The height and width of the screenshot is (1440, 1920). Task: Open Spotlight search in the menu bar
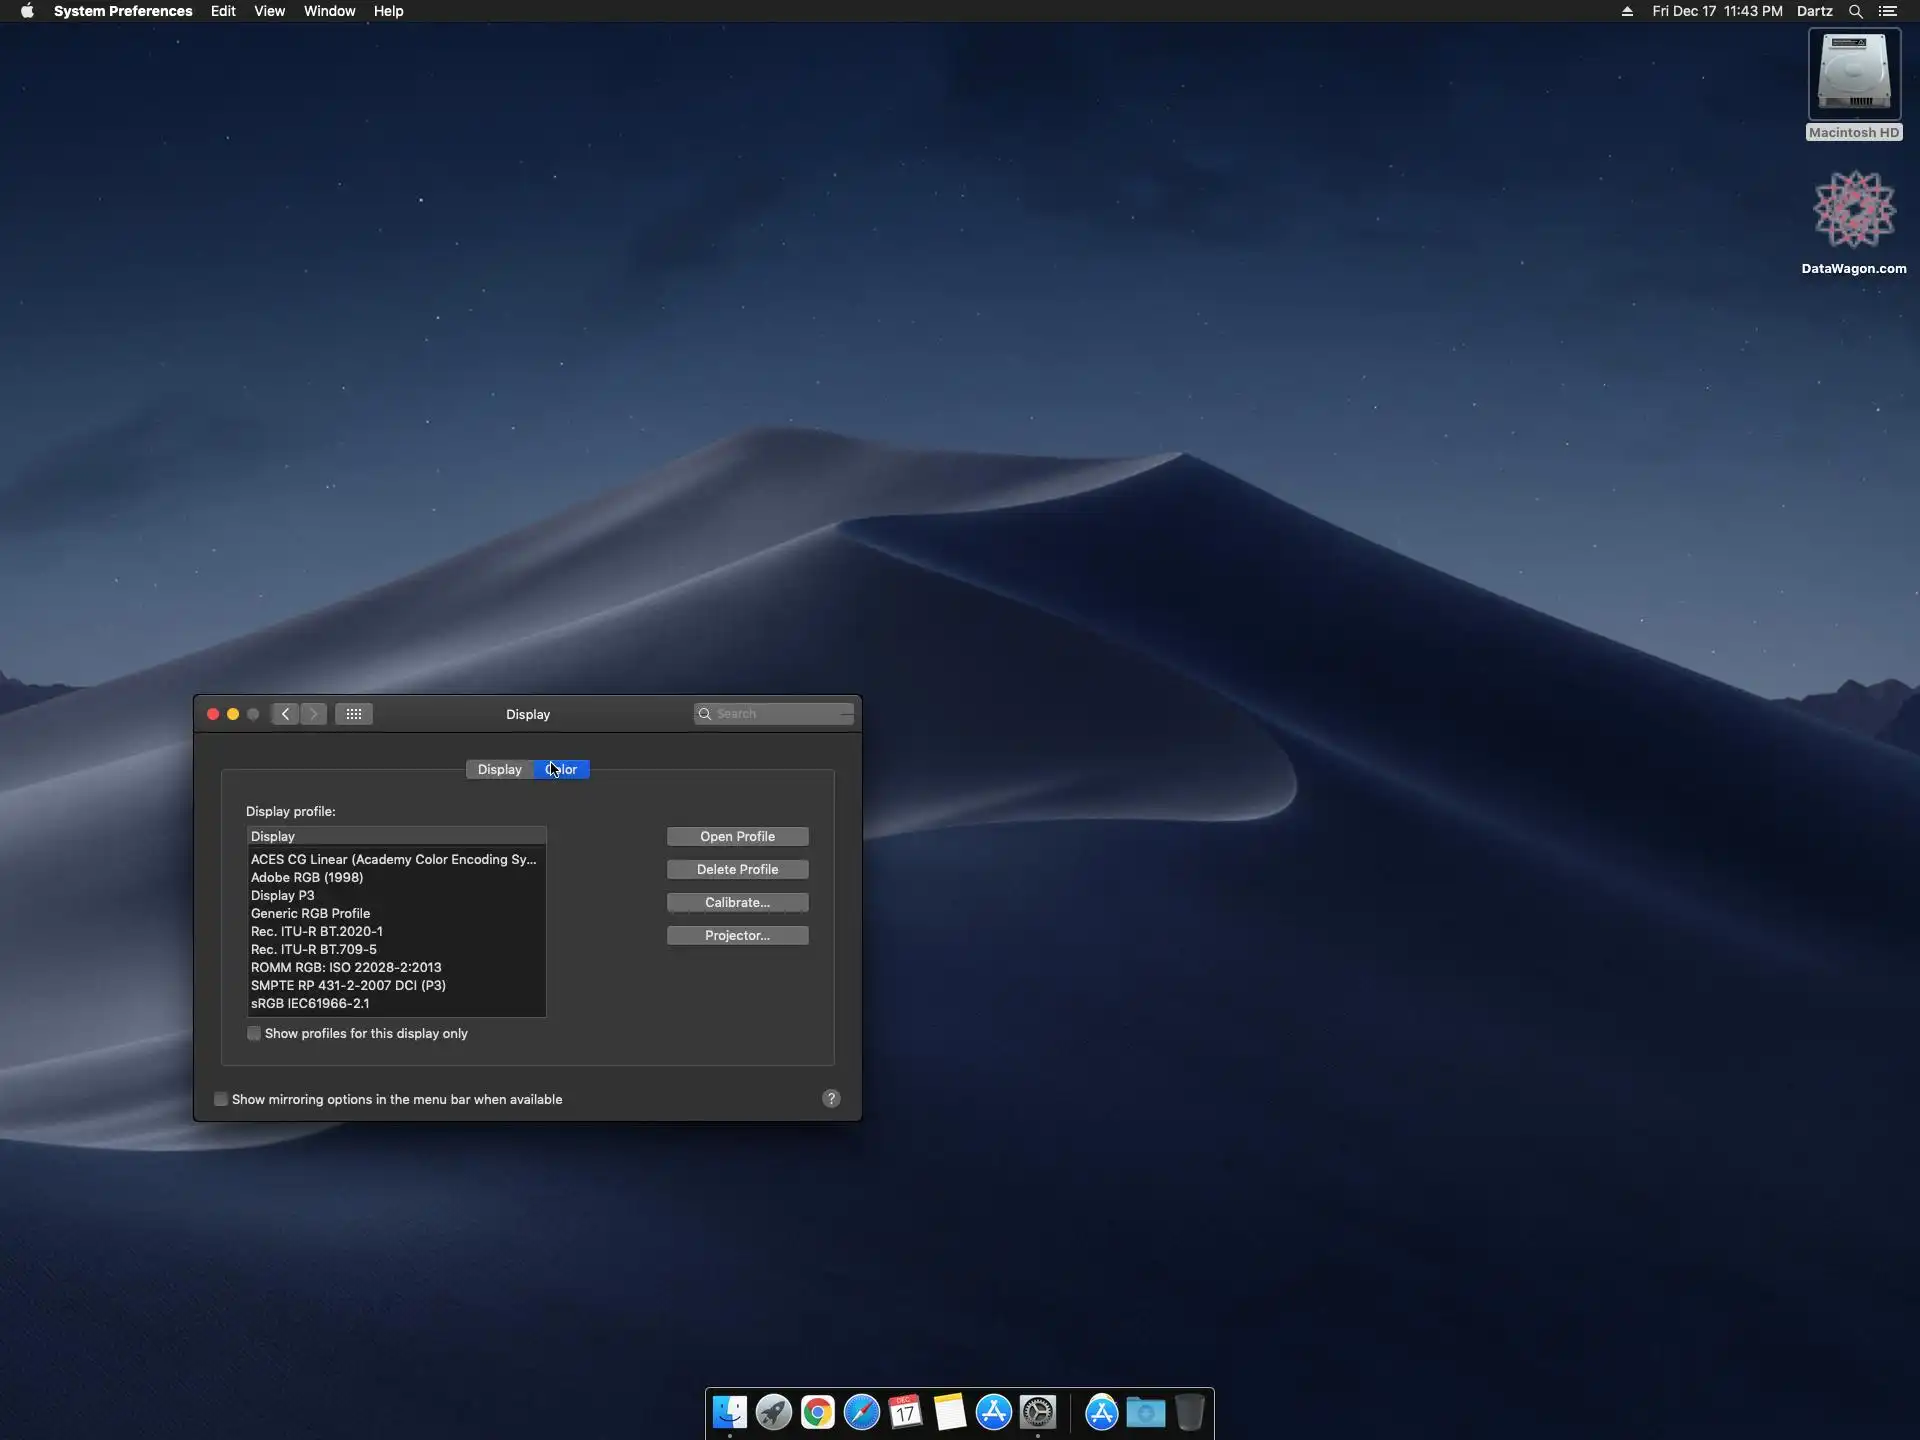point(1855,11)
